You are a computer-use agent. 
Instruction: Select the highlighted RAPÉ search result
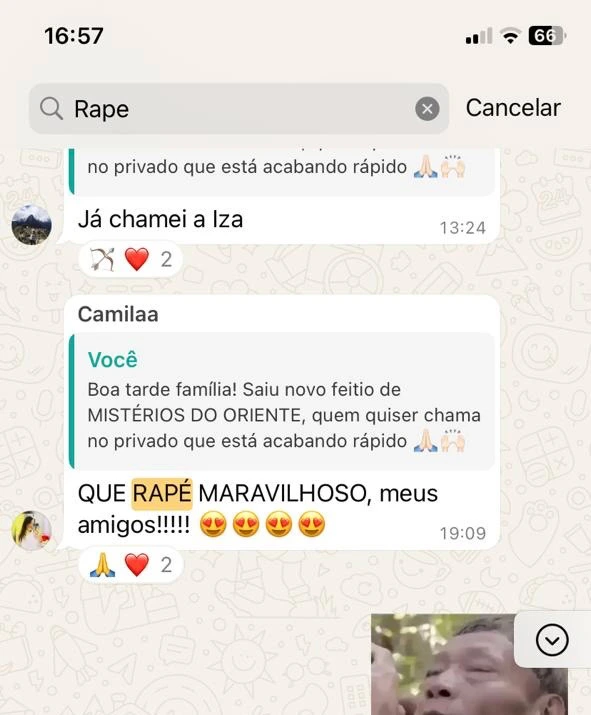tap(162, 494)
